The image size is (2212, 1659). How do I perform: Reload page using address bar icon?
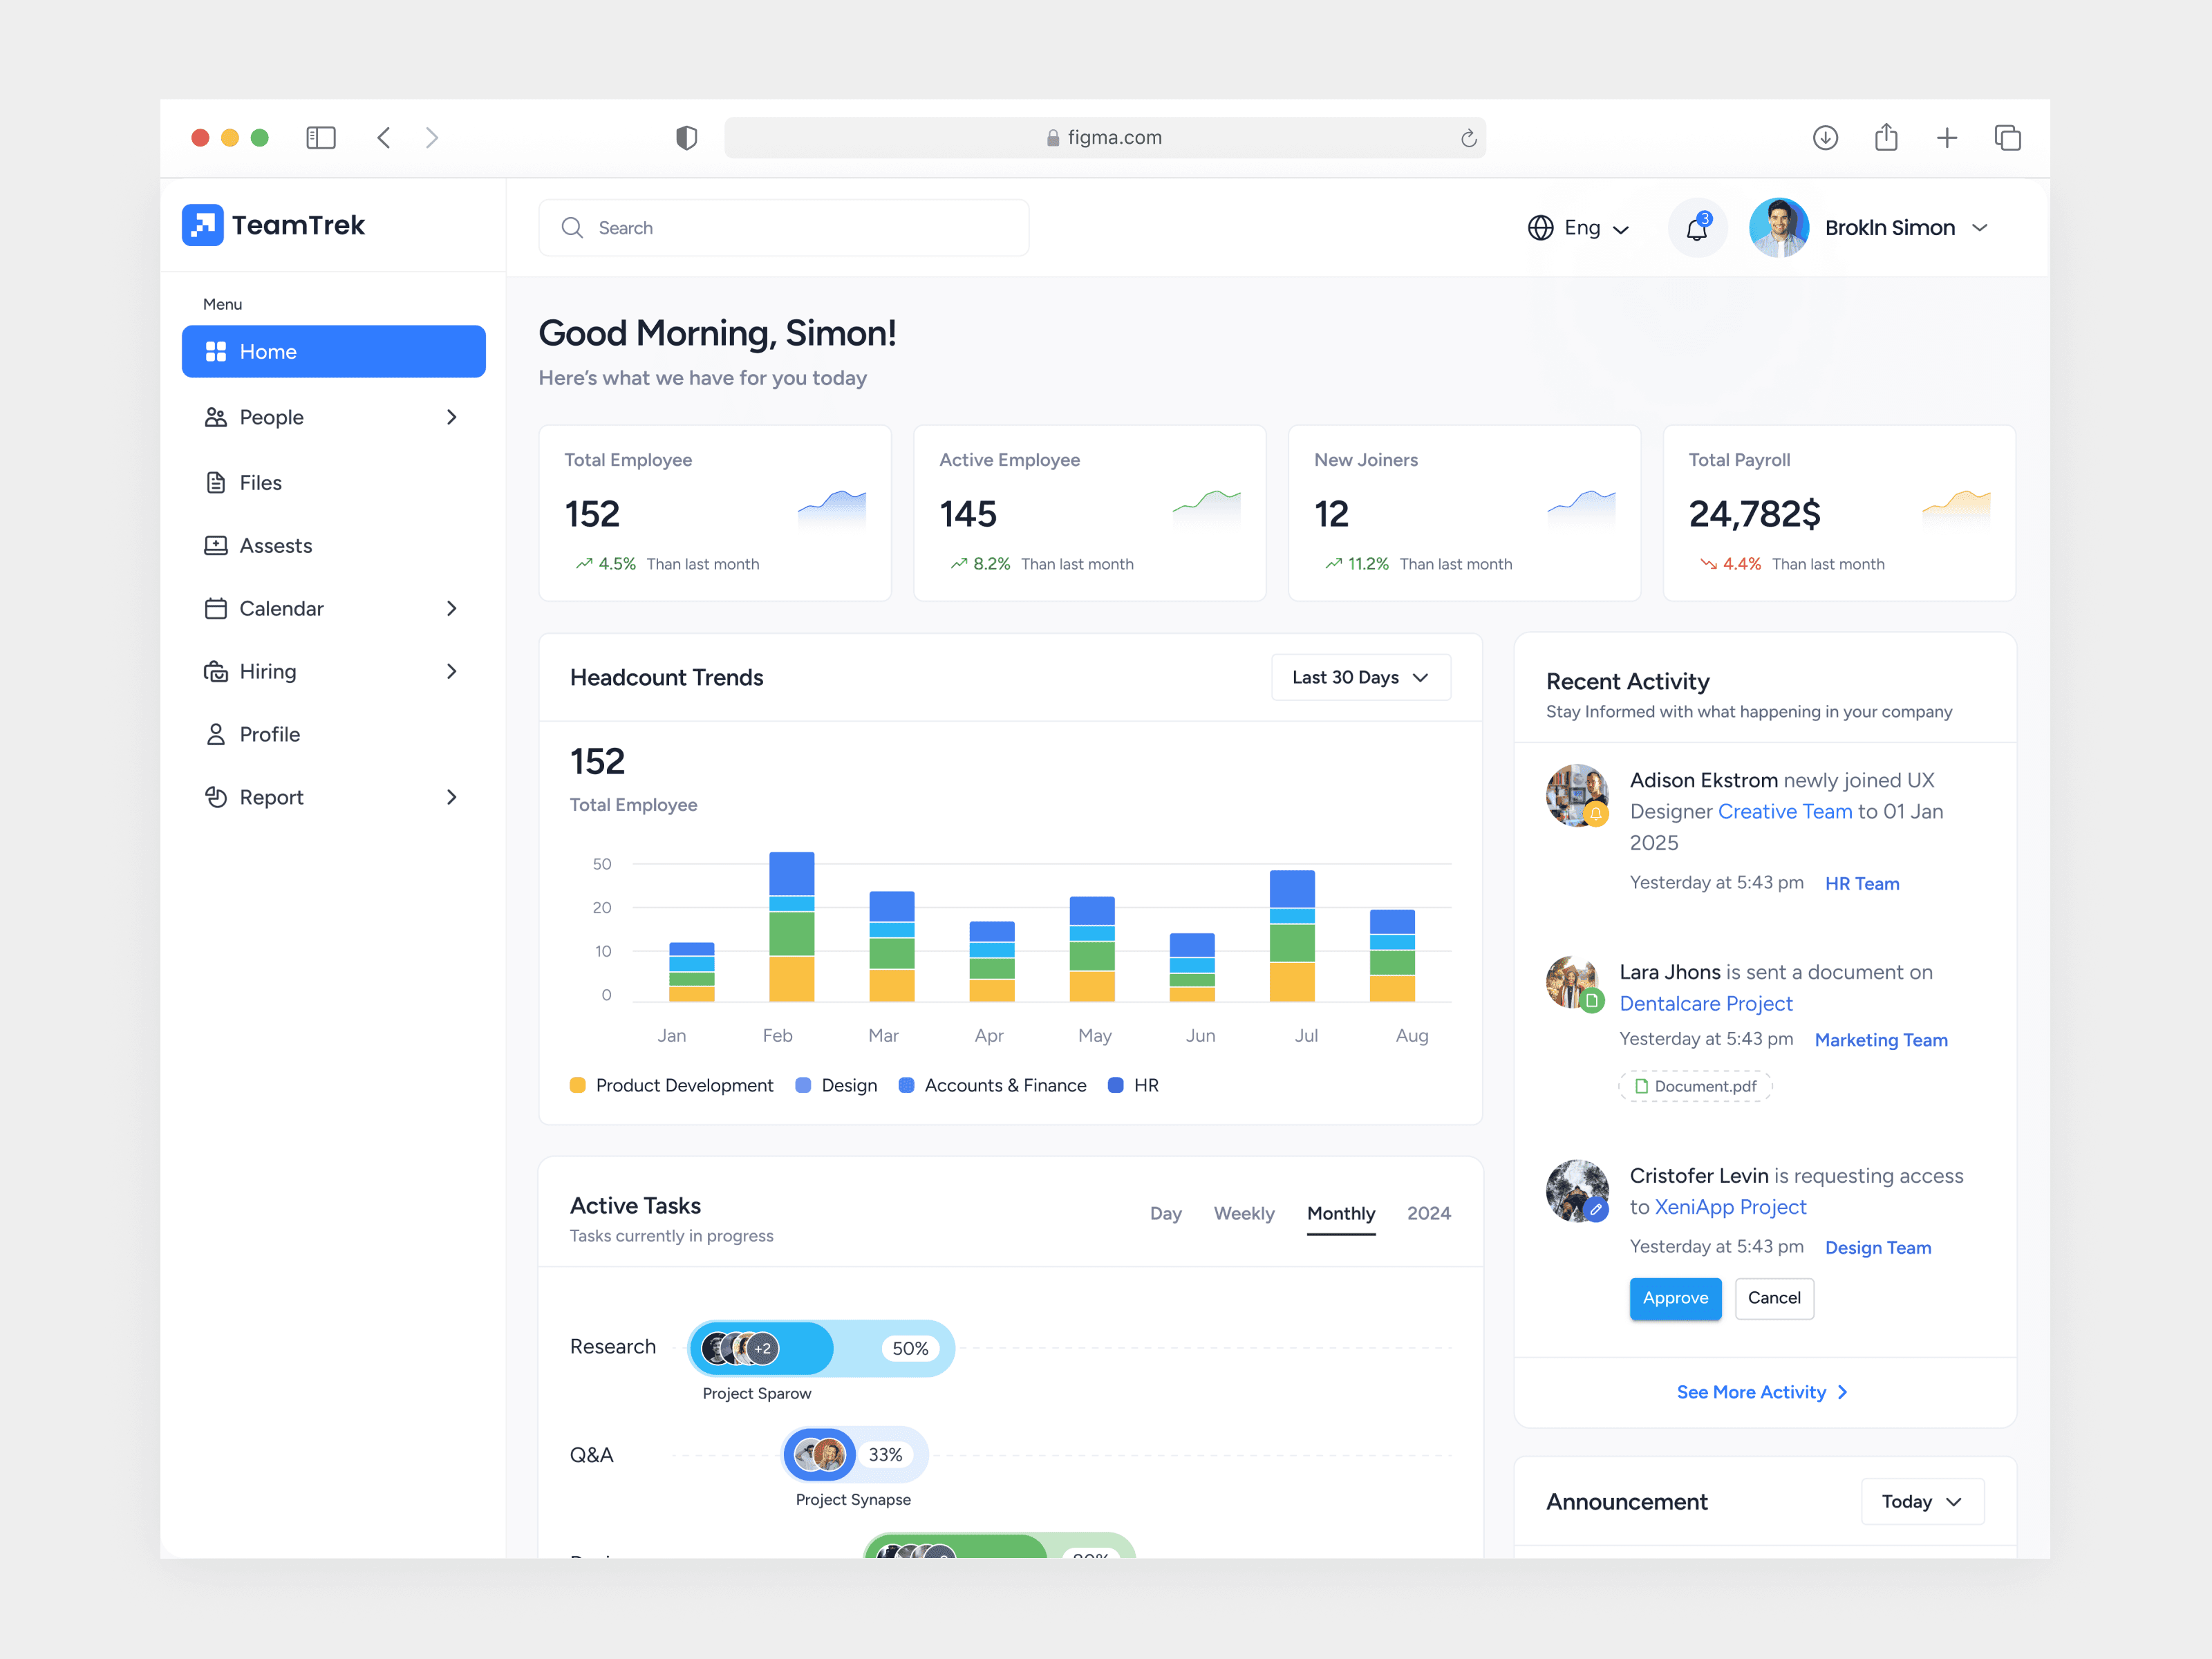click(1468, 138)
